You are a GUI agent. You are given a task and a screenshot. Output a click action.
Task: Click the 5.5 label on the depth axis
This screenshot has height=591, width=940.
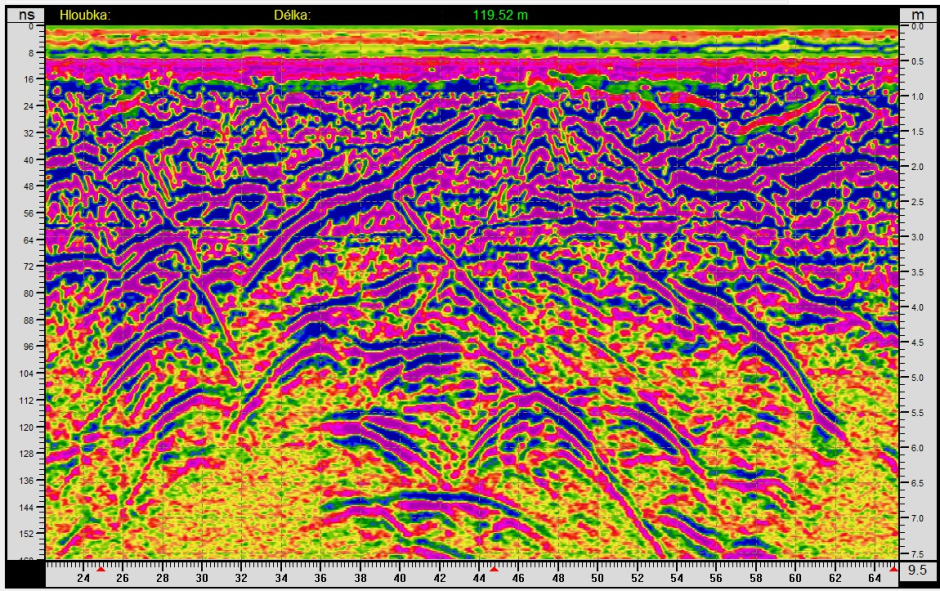point(917,413)
